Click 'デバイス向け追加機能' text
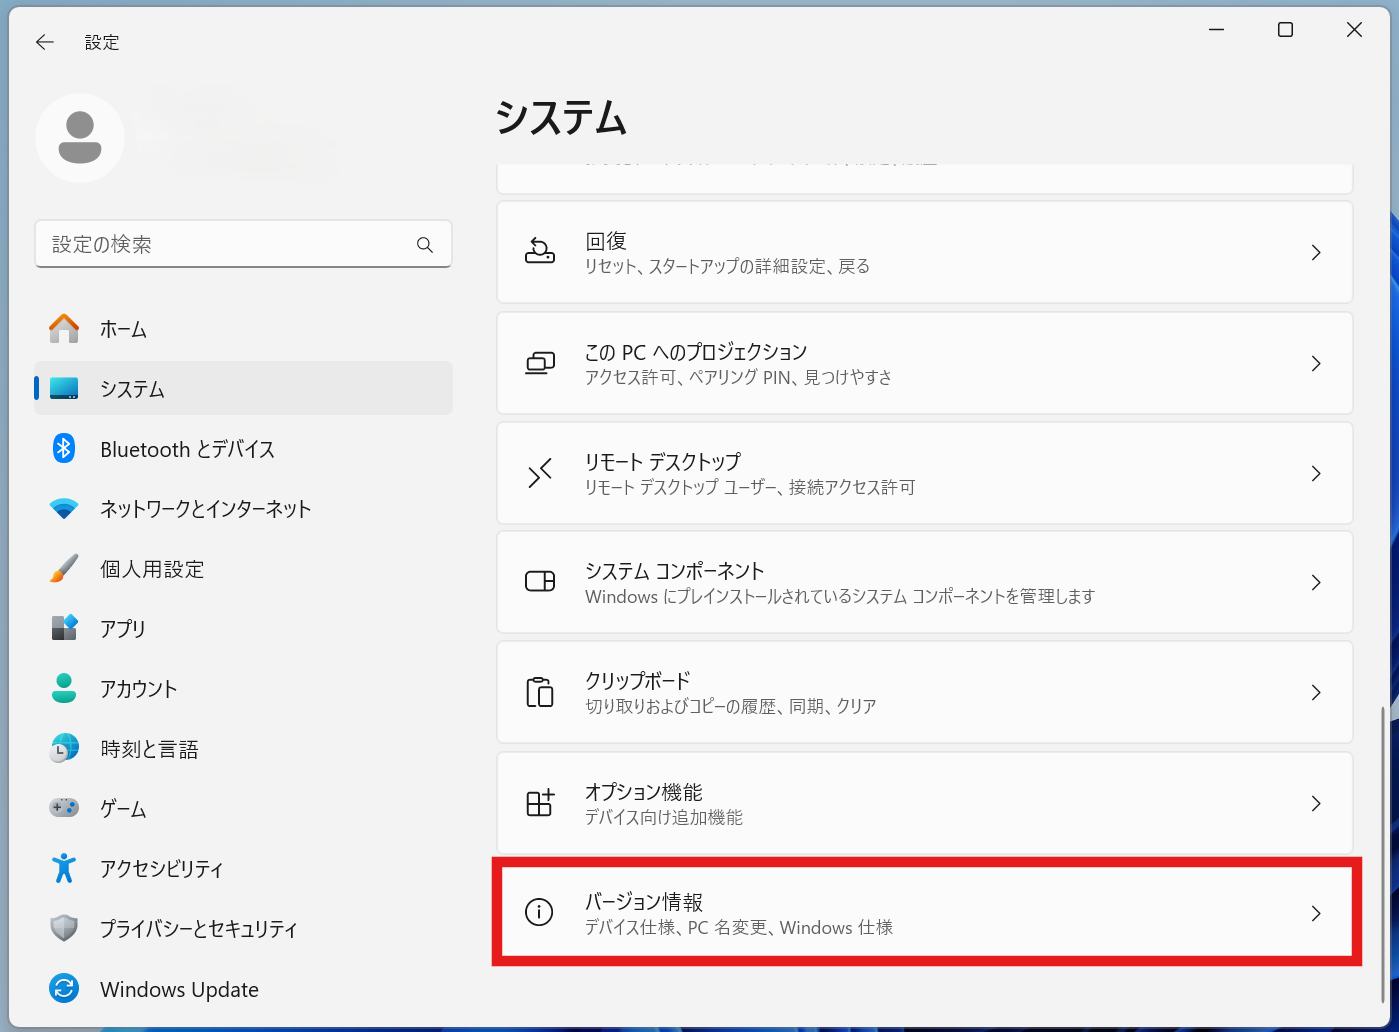 (664, 817)
